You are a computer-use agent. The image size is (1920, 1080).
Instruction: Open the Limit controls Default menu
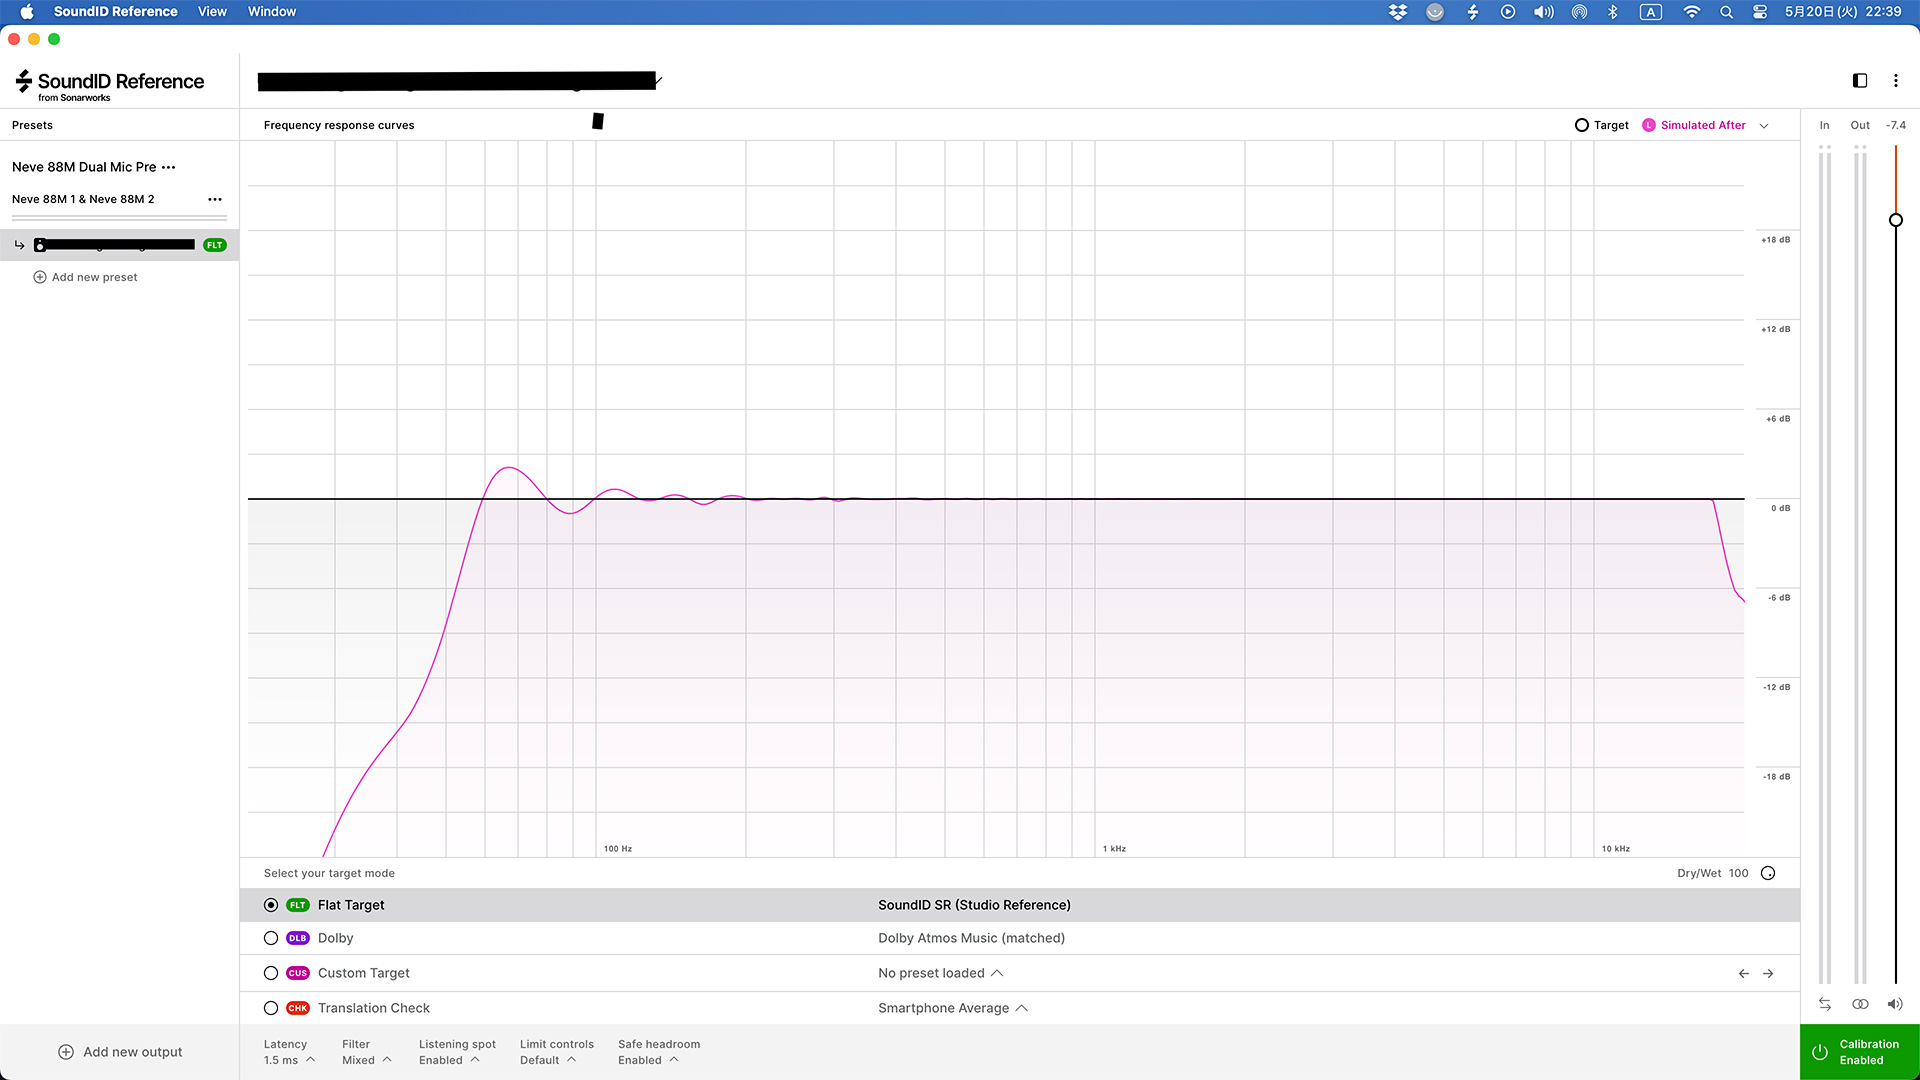point(556,1052)
